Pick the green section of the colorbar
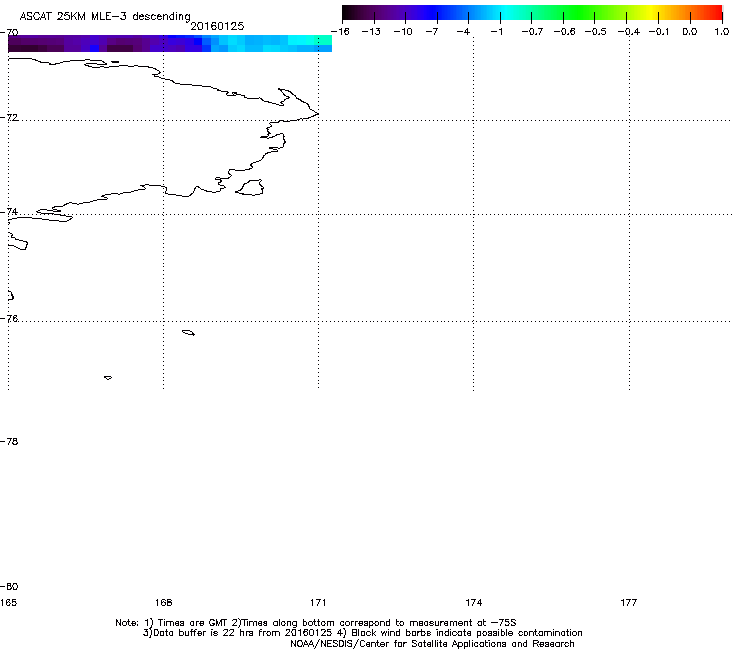This screenshot has height=650, width=740. click(580, 12)
